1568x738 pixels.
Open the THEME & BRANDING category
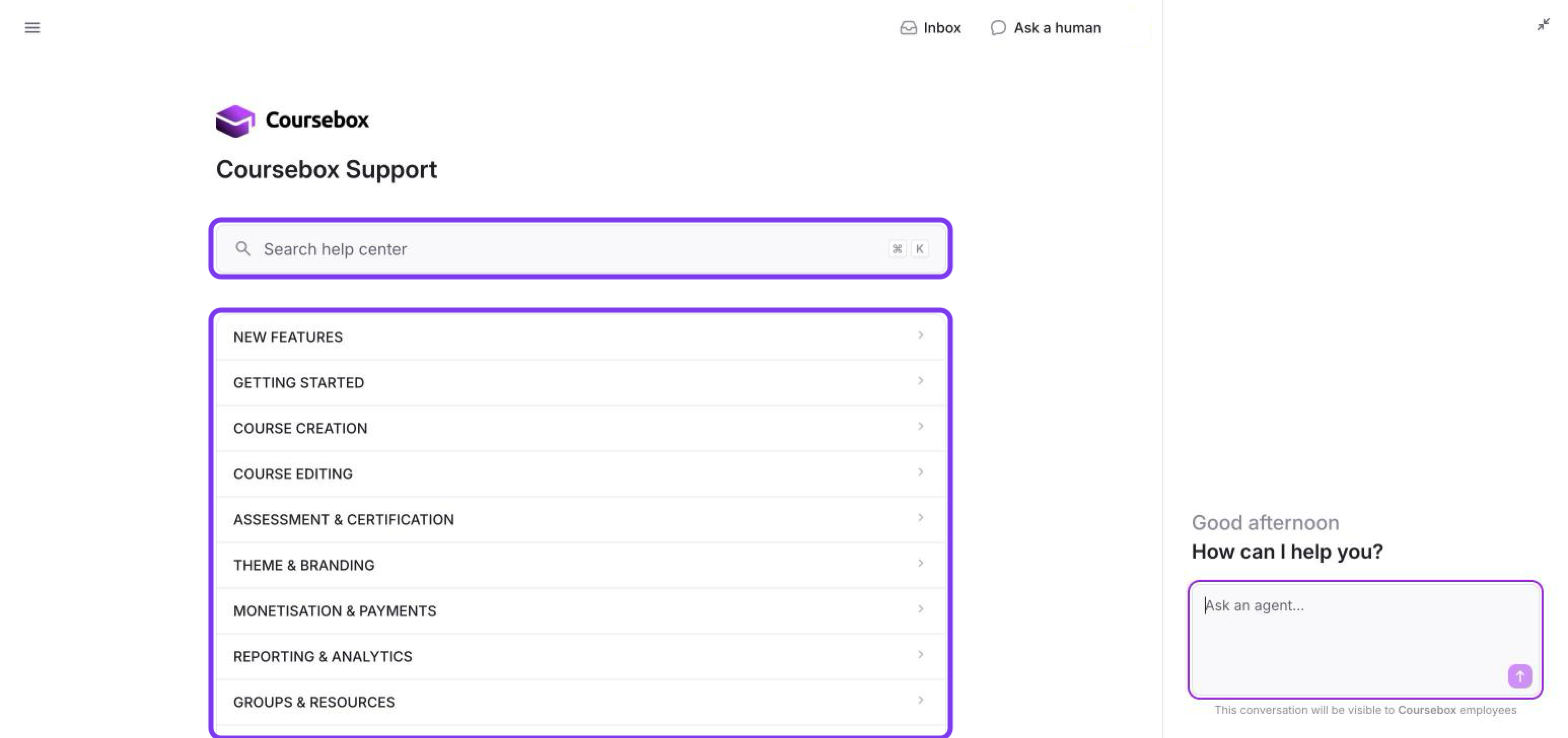(x=580, y=565)
